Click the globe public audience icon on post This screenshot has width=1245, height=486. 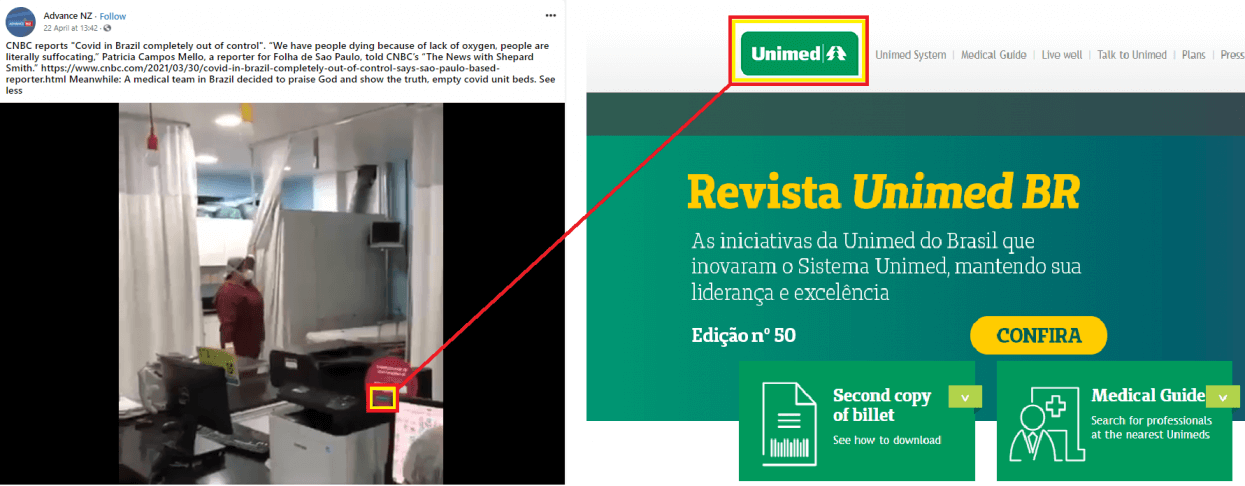tap(107, 28)
